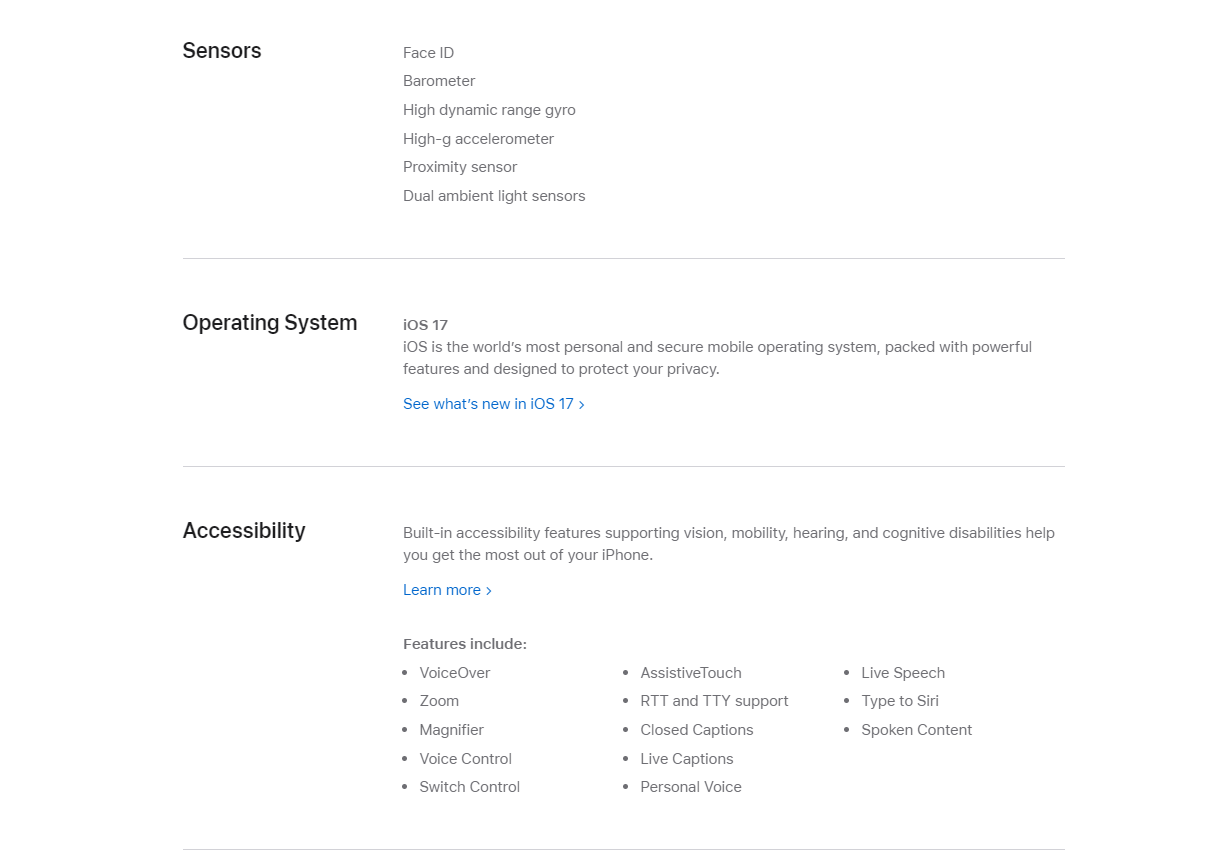Click the Closed Captions item
This screenshot has height=855, width=1231.
tap(697, 730)
